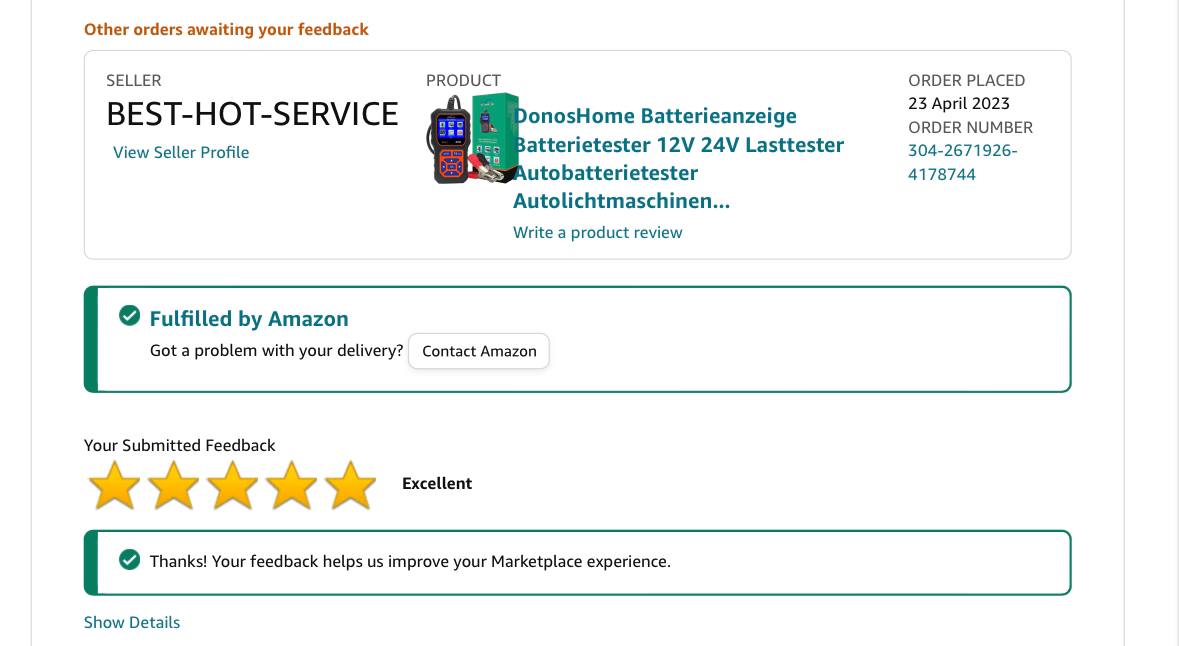Open View Seller Profile link

(180, 152)
